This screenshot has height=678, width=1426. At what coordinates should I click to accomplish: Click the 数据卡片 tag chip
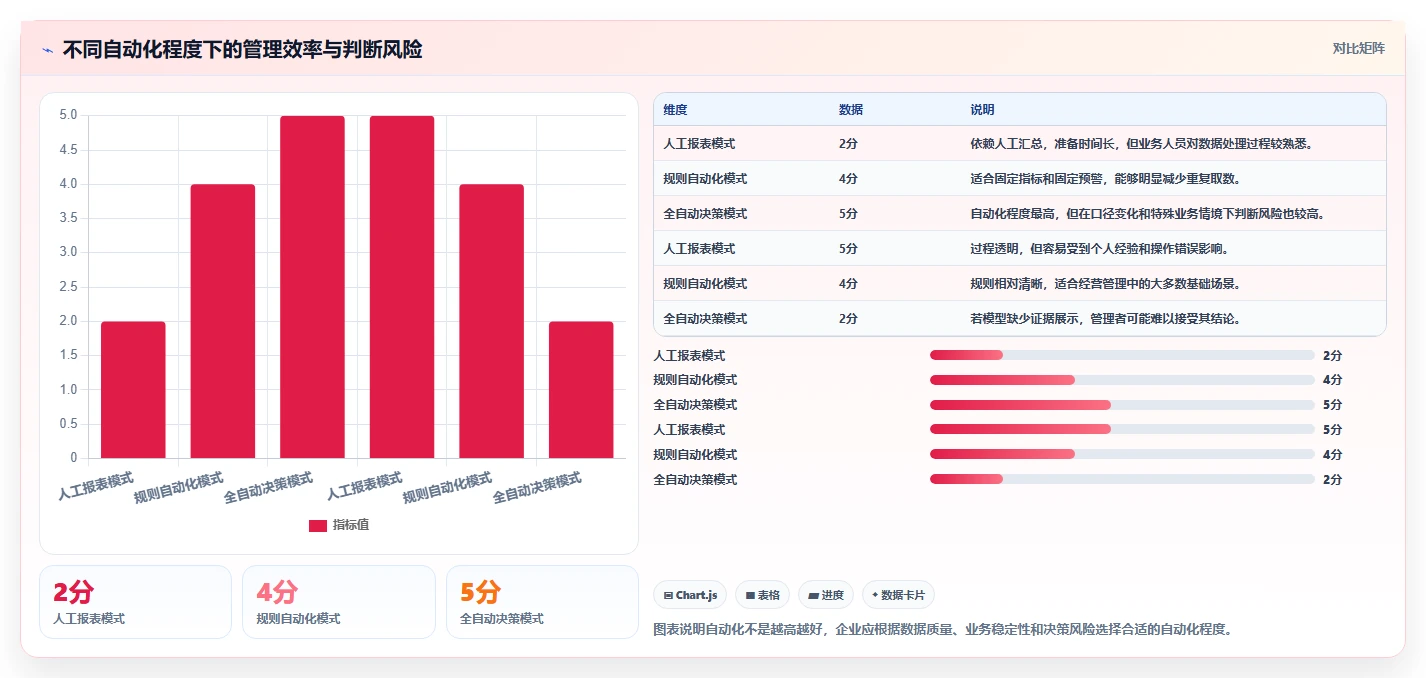coord(898,595)
